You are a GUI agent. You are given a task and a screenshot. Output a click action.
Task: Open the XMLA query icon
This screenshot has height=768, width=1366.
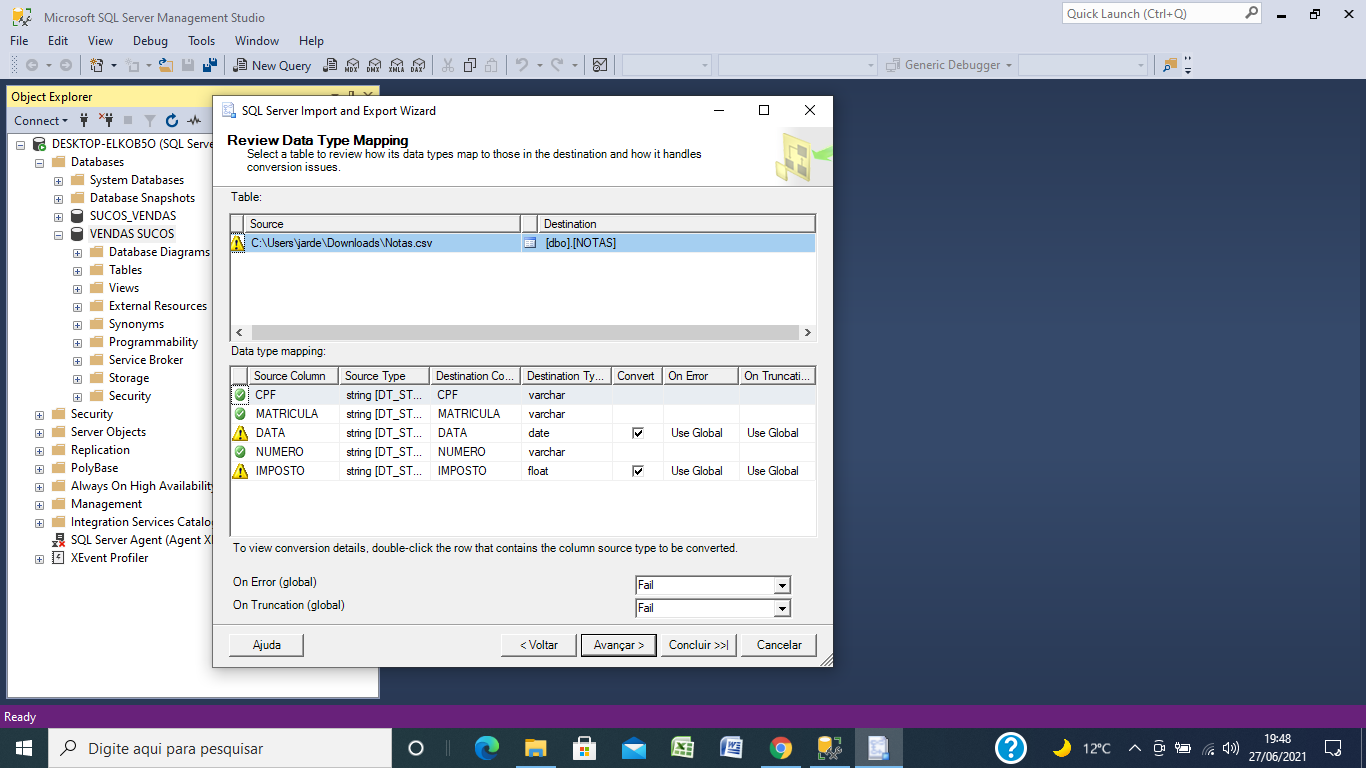pos(396,65)
